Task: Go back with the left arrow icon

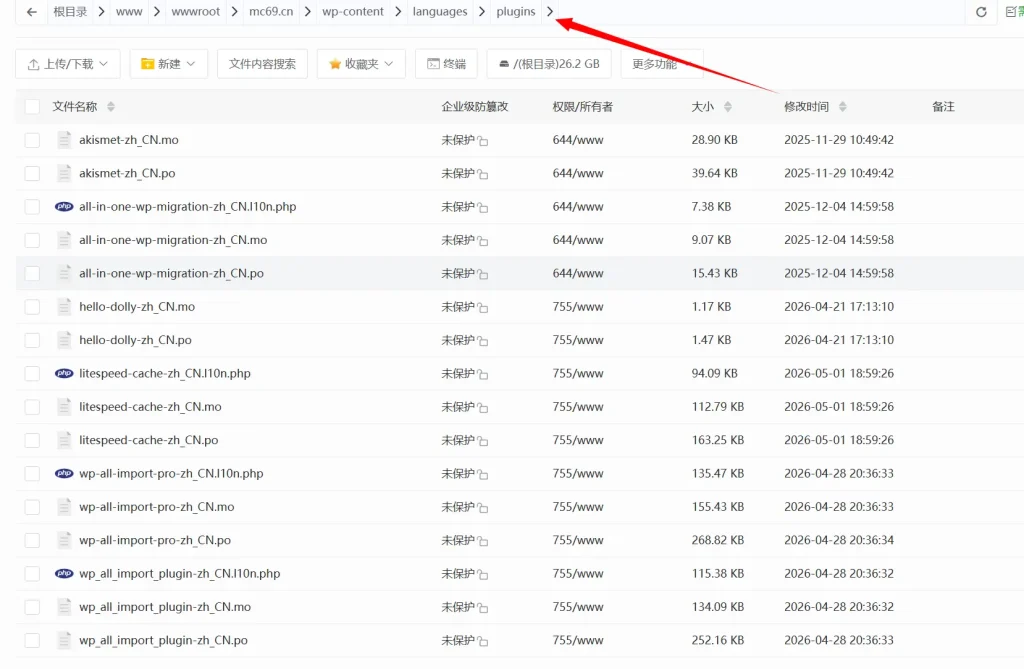Action: (31, 12)
